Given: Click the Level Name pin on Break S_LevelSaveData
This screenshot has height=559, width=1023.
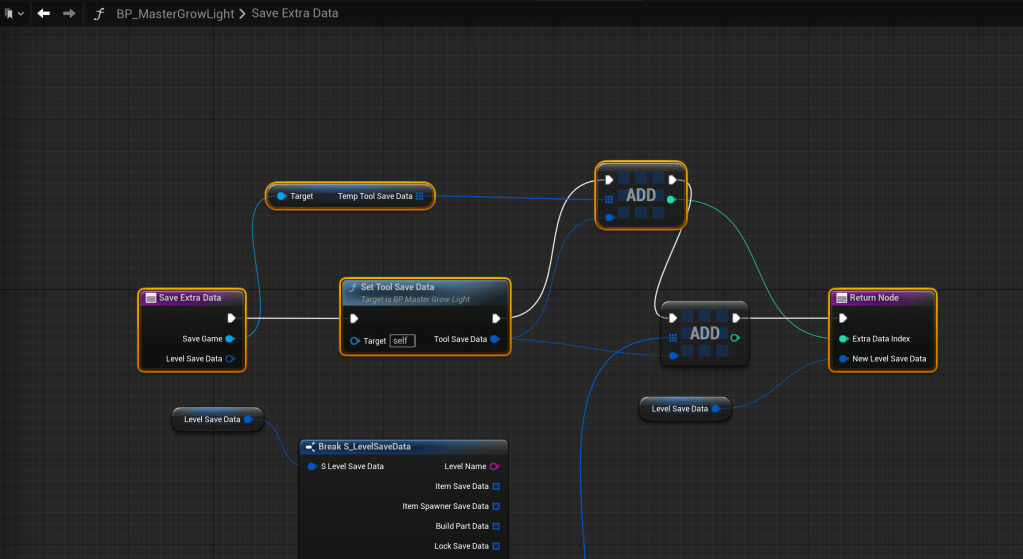Looking at the screenshot, I should click(x=495, y=466).
